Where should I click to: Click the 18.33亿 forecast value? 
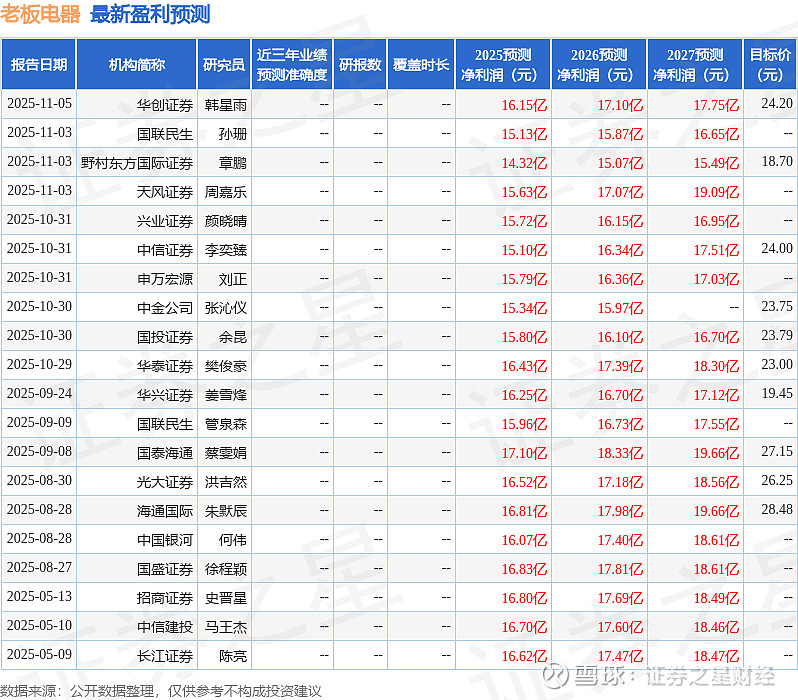pyautogui.click(x=620, y=454)
